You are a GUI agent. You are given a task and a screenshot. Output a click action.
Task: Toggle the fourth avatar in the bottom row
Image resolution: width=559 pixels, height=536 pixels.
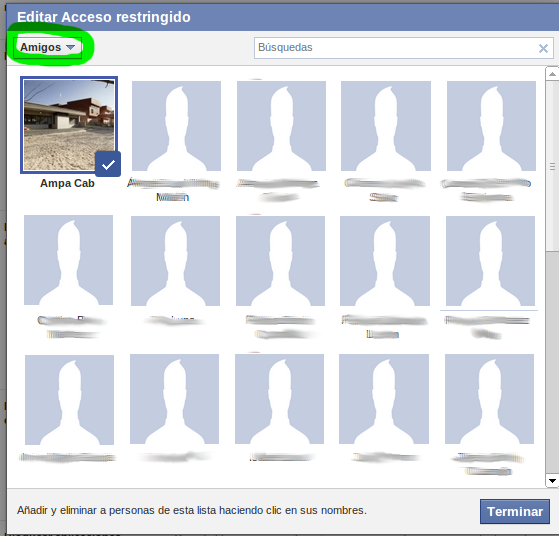(384, 399)
